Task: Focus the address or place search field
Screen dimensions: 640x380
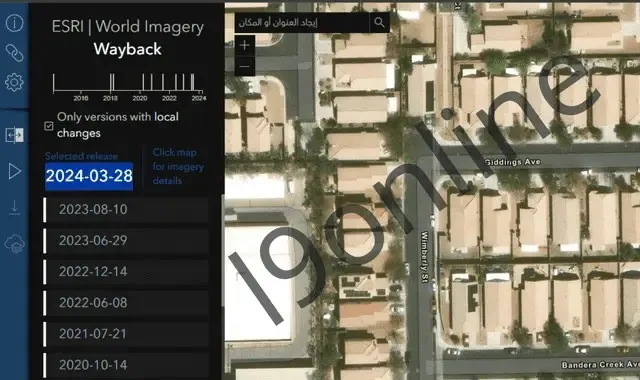Action: pos(302,22)
